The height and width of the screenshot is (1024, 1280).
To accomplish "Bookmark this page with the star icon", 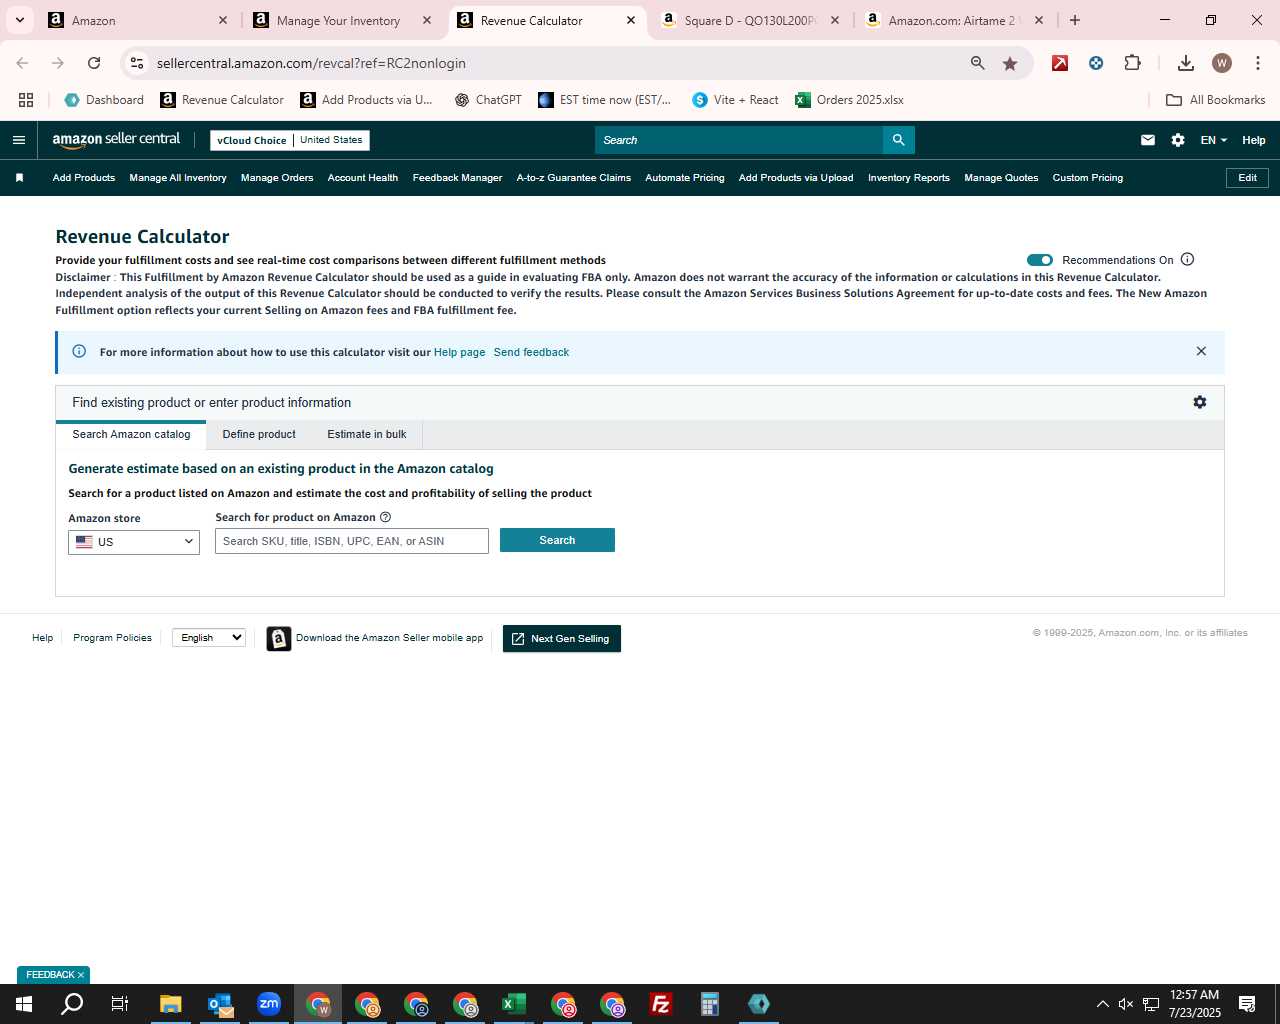I will pos(1010,63).
